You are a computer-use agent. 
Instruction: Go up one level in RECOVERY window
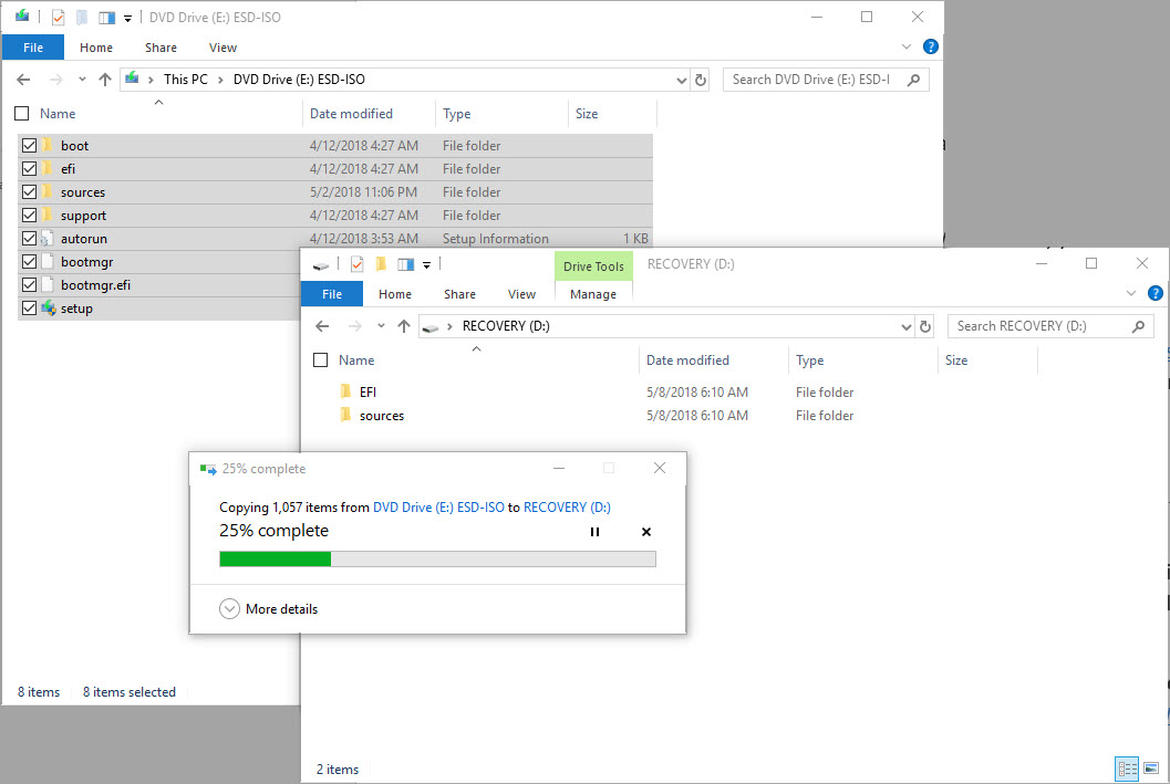click(404, 326)
